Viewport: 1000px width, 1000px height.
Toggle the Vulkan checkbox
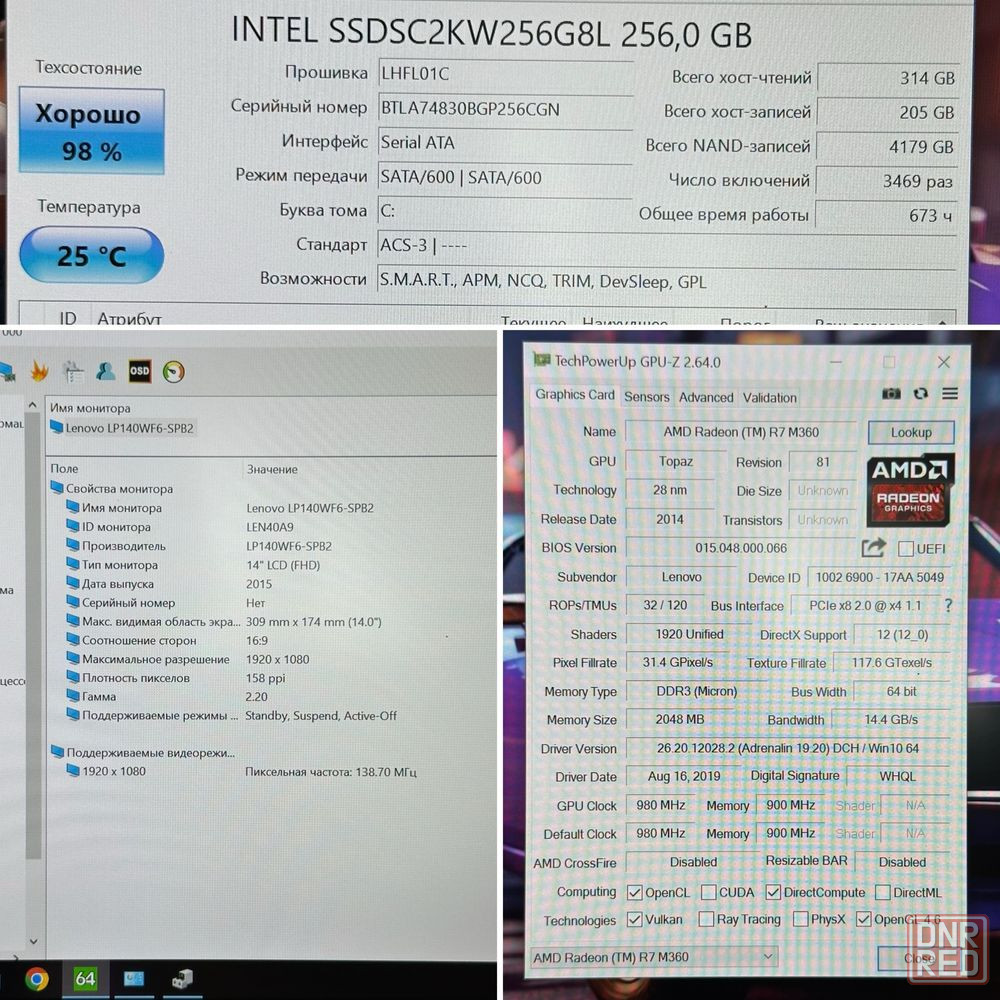click(x=635, y=919)
